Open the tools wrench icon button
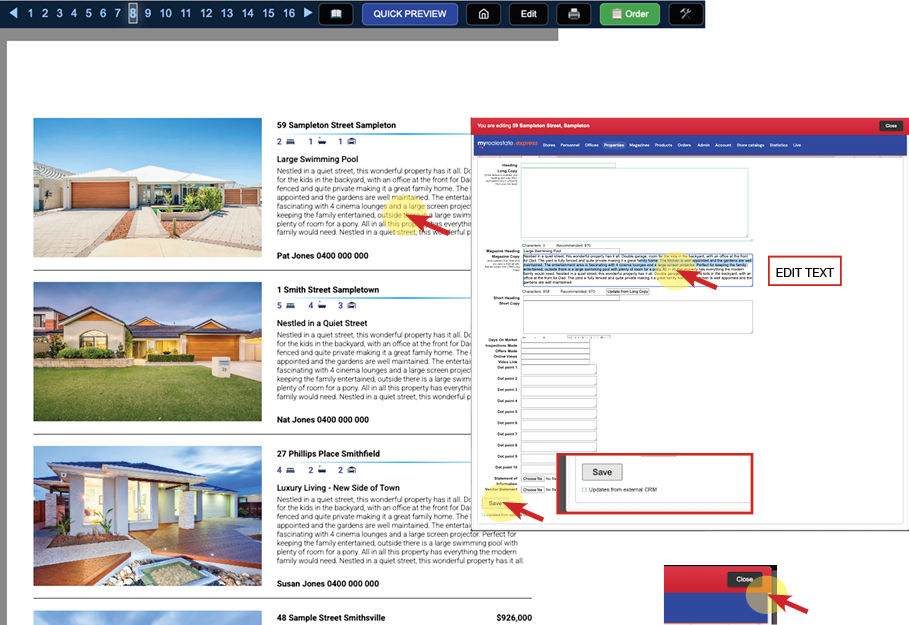The width and height of the screenshot is (909, 625). point(685,14)
